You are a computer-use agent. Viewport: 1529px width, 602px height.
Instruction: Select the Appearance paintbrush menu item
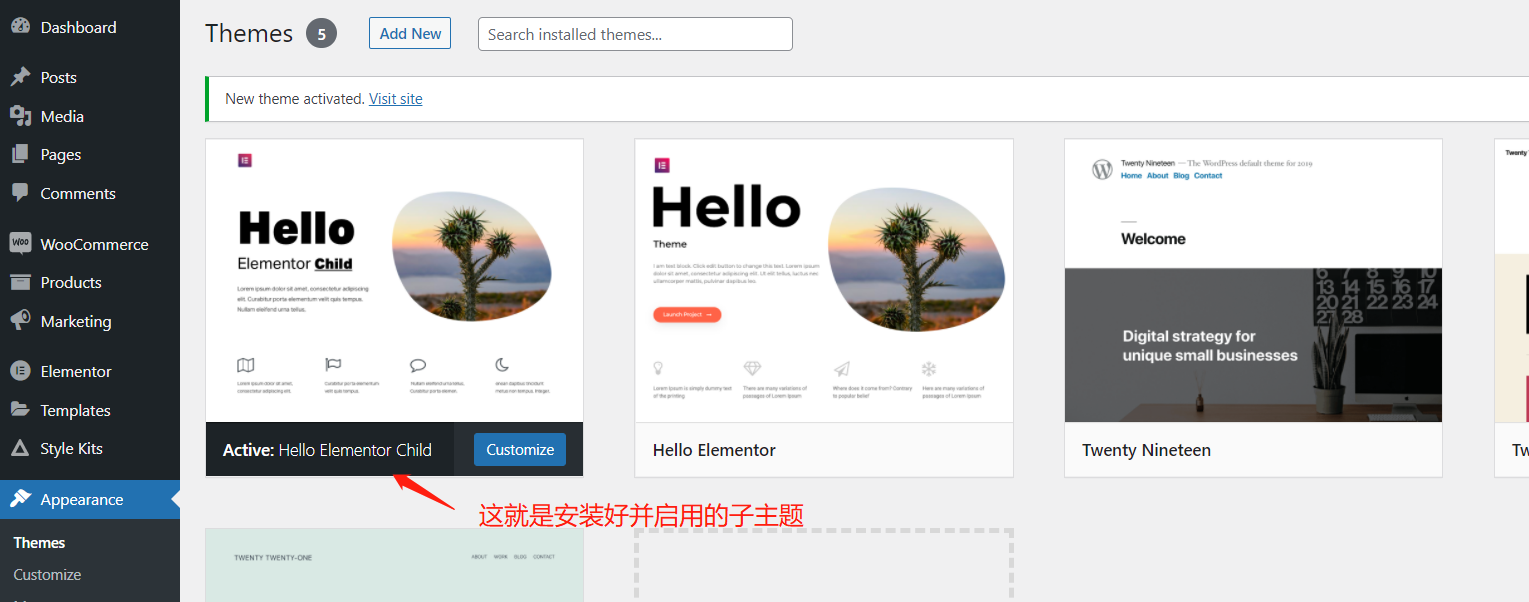coord(90,499)
